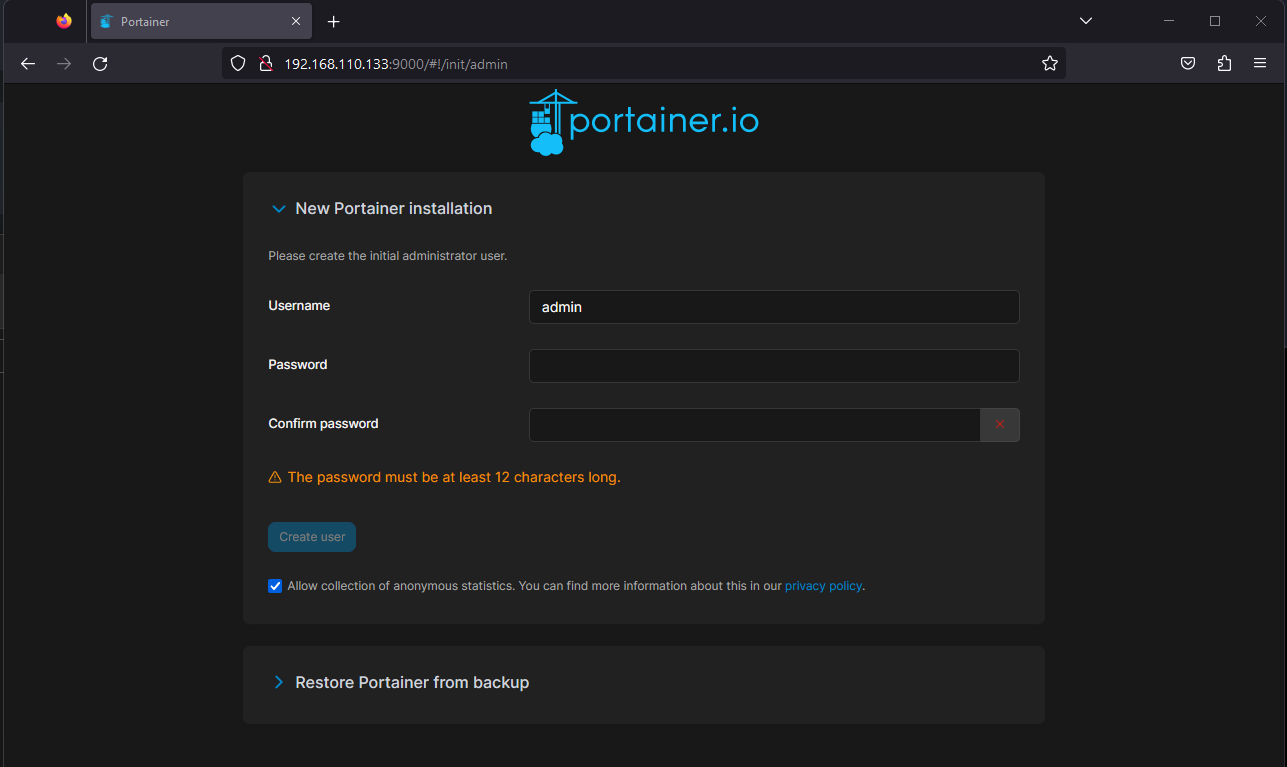Click the insecure connection padlock icon
Image resolution: width=1287 pixels, height=767 pixels.
(x=265, y=64)
